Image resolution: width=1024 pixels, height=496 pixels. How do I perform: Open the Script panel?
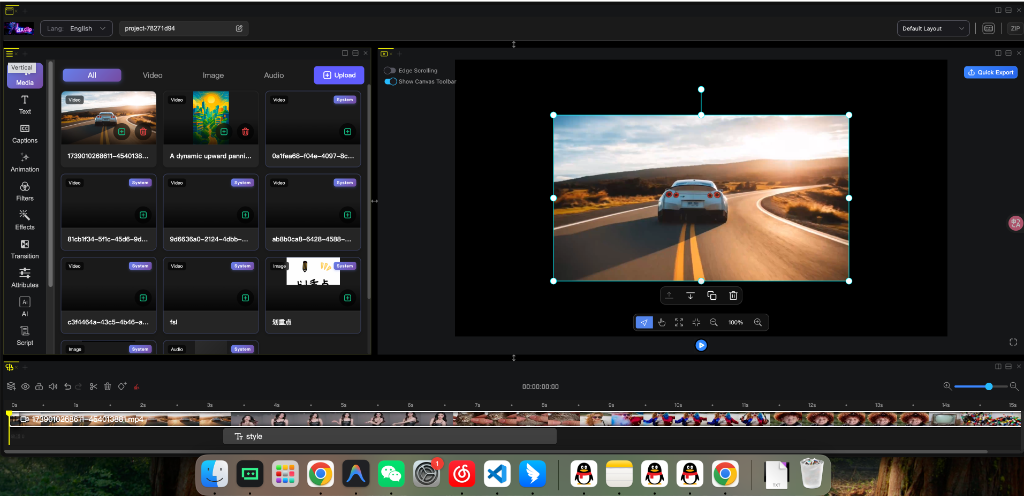click(25, 335)
